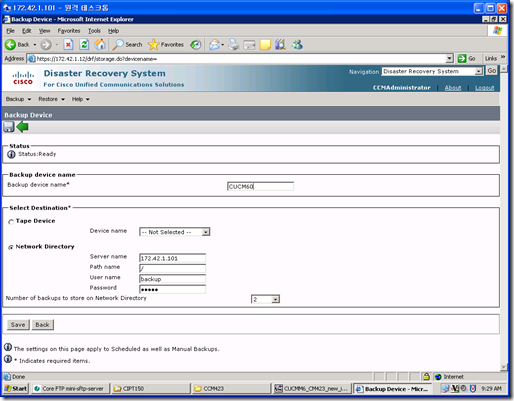Viewport: 514px width, 401px height.
Task: Click the padlock security icon in status bar
Action: [426, 377]
